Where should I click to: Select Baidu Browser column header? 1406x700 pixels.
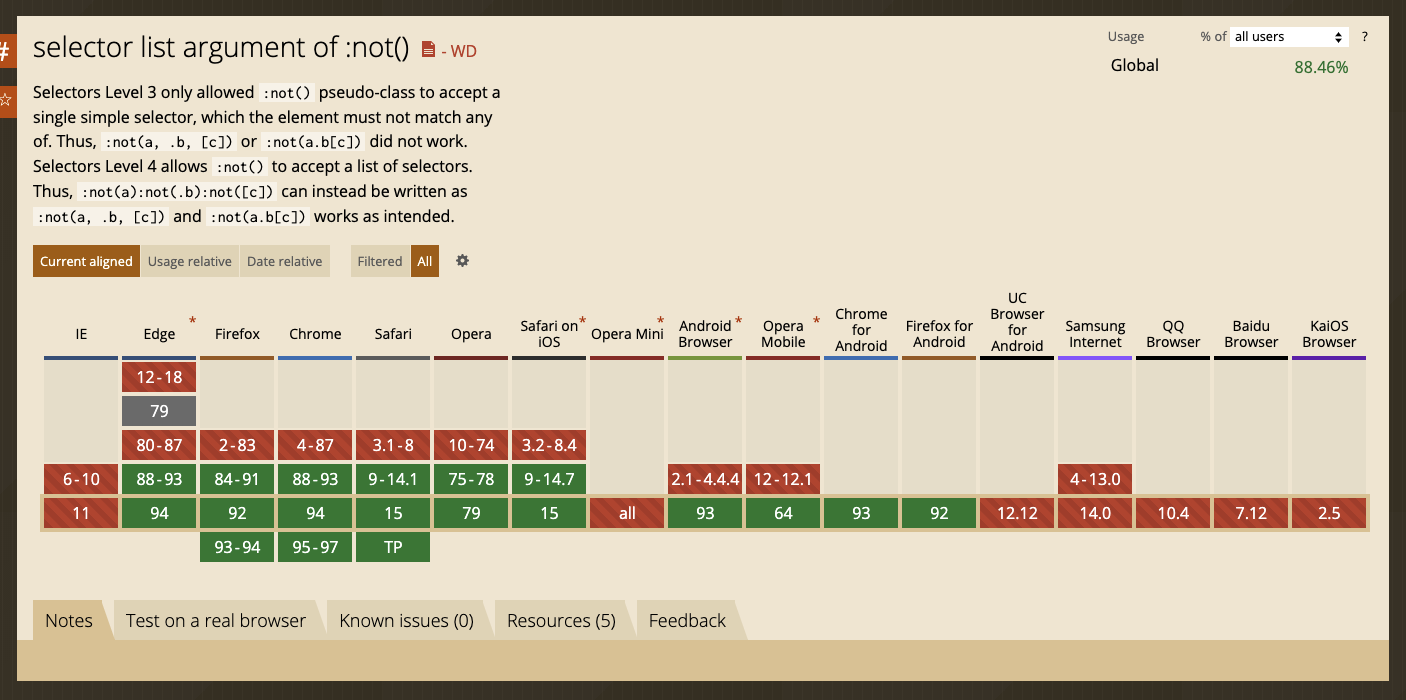[x=1251, y=334]
